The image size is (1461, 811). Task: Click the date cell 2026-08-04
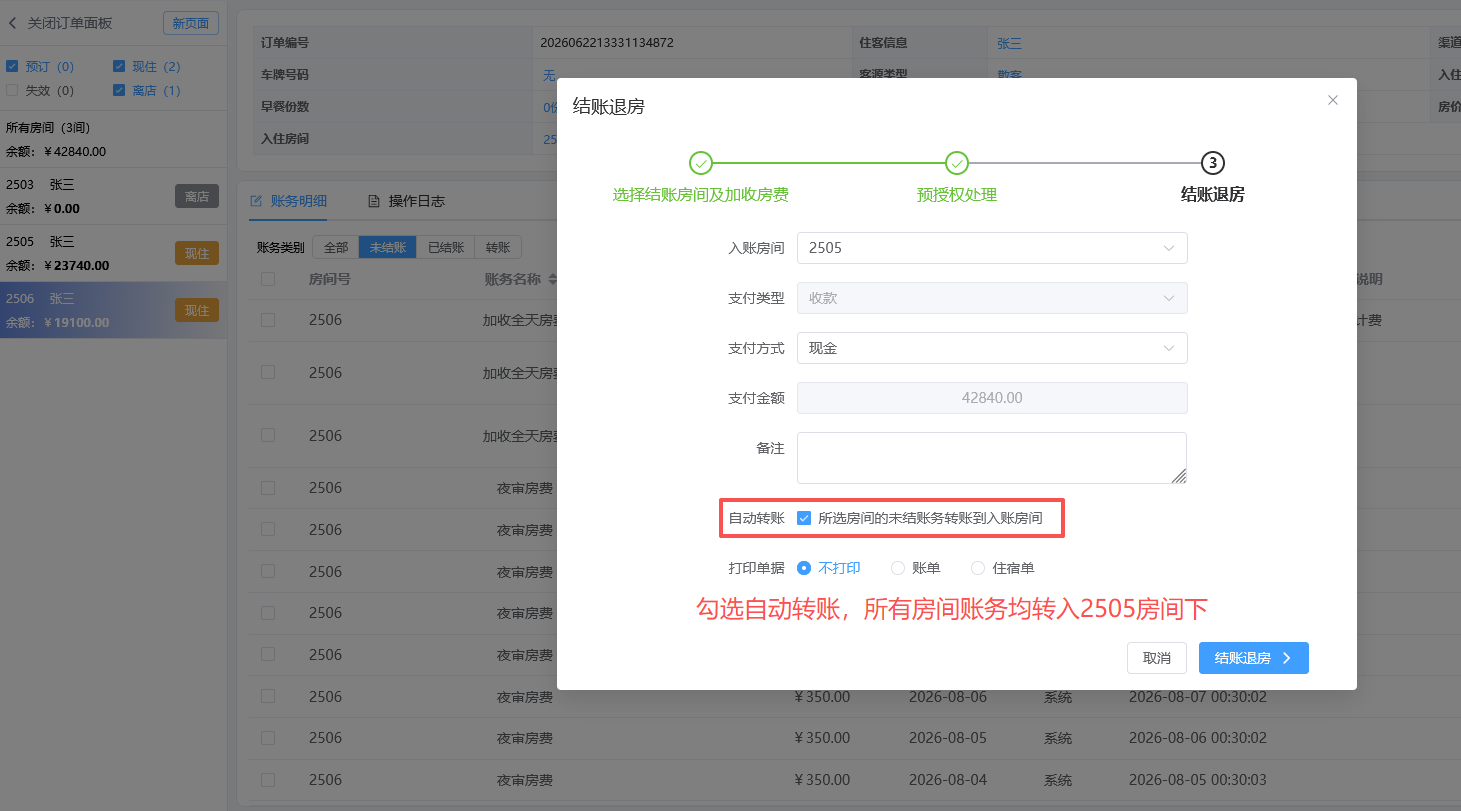(x=948, y=780)
